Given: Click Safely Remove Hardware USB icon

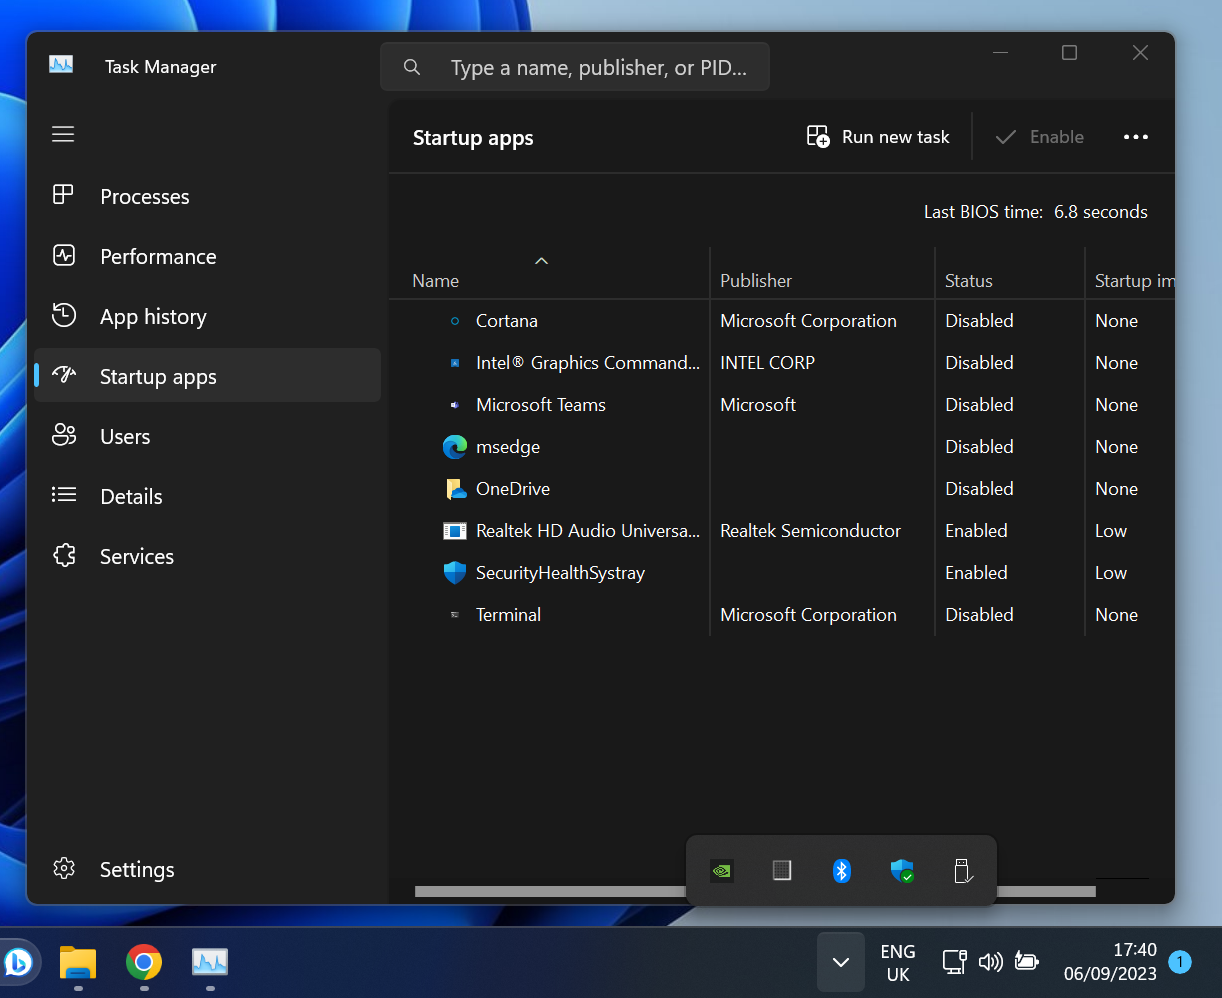Looking at the screenshot, I should coord(962,871).
